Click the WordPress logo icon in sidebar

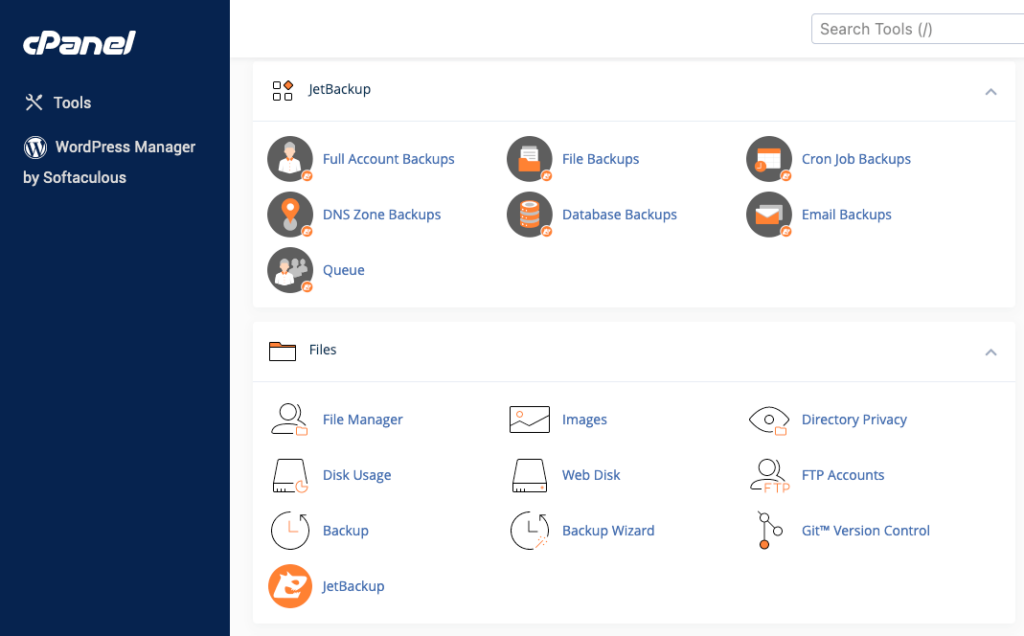(x=35, y=147)
